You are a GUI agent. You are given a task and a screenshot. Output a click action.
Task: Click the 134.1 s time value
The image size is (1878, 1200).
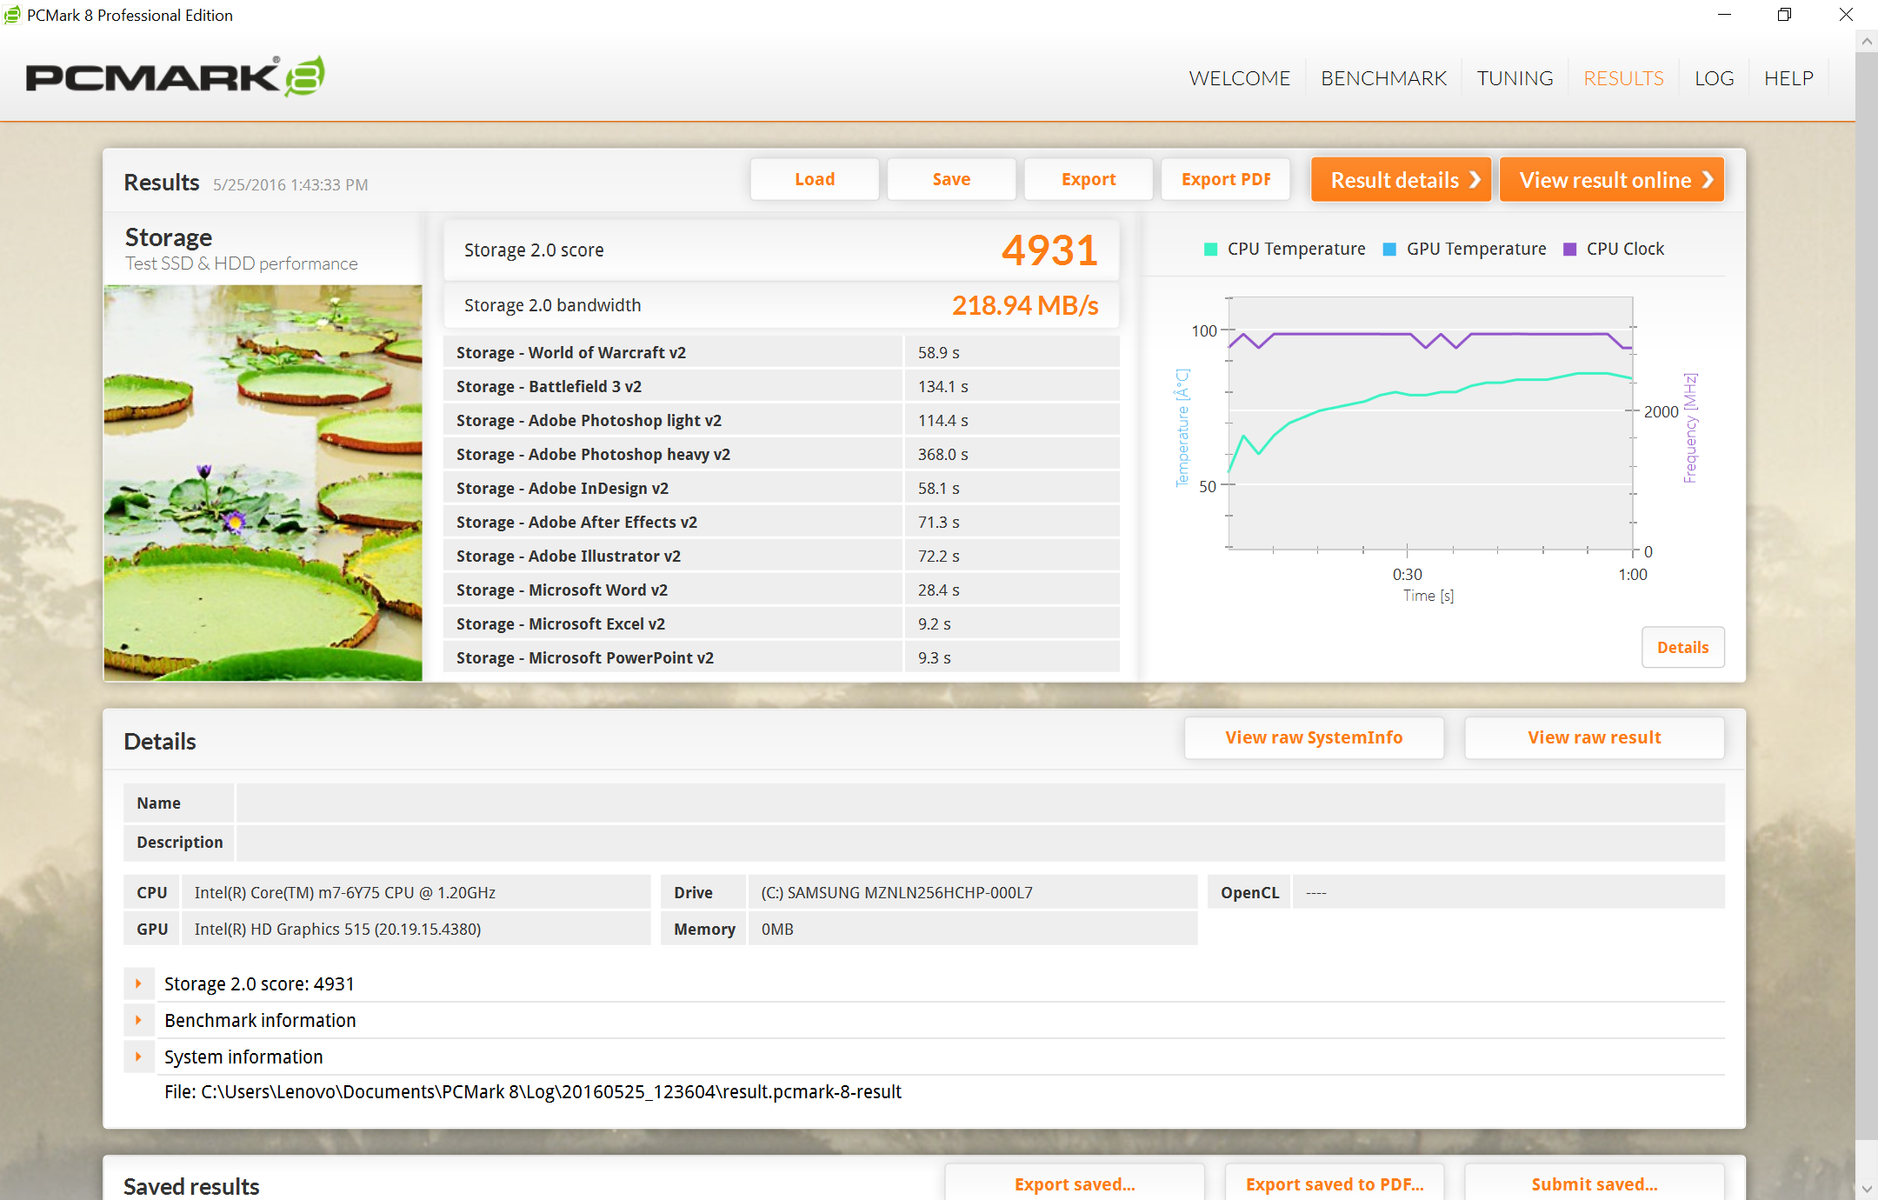click(943, 386)
